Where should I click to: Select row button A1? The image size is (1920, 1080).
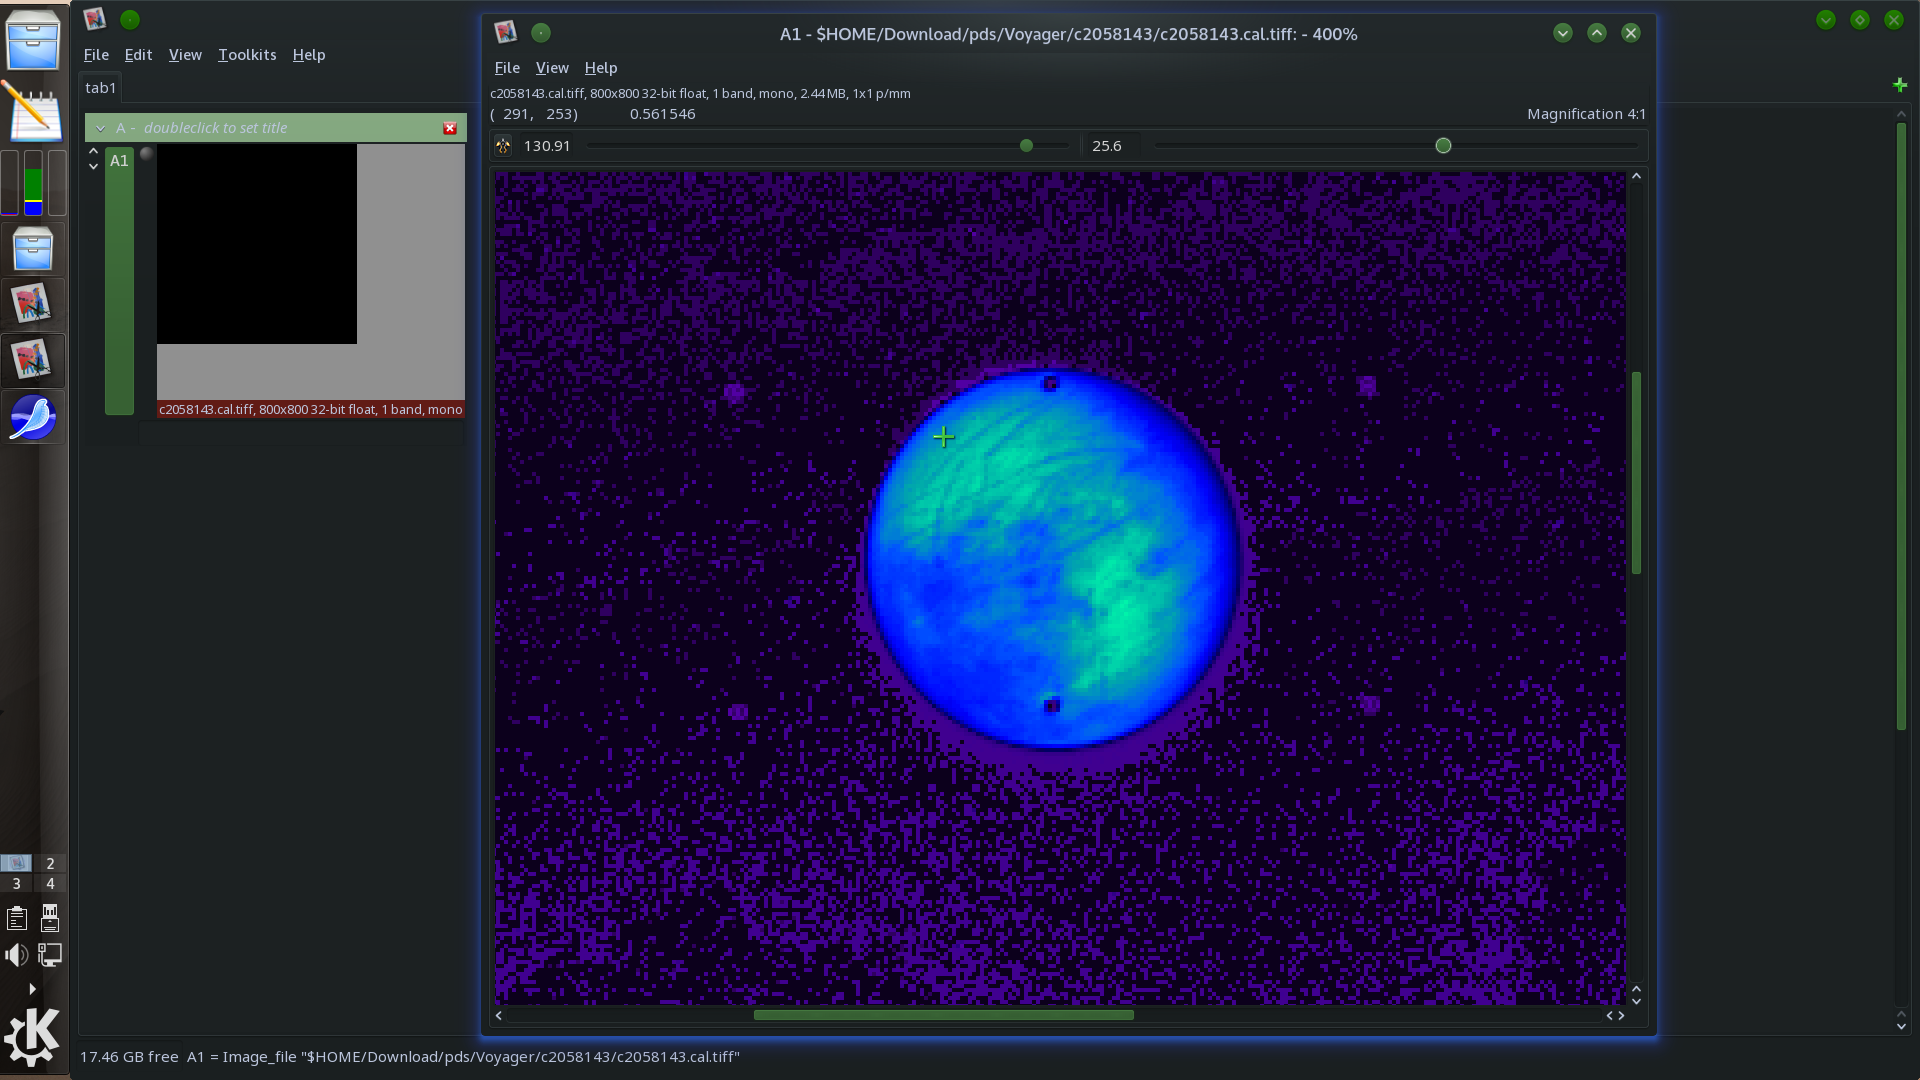pyautogui.click(x=119, y=279)
